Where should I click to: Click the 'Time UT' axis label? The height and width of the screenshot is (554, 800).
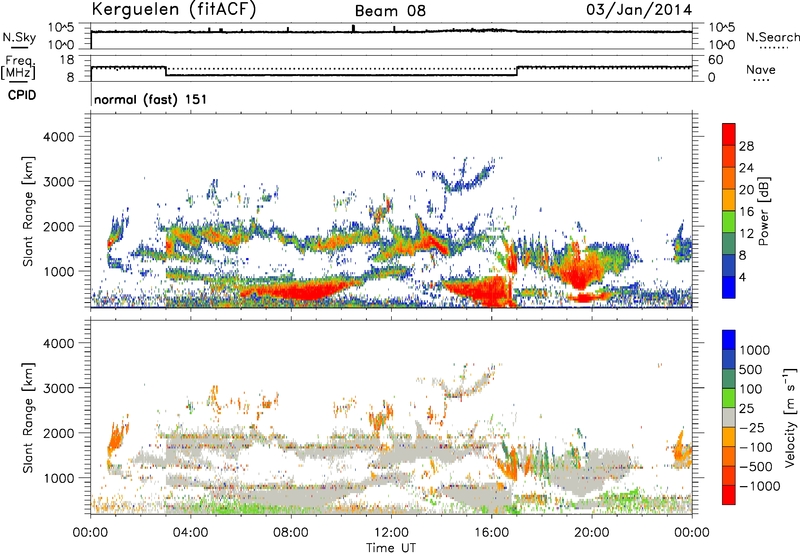[391, 547]
